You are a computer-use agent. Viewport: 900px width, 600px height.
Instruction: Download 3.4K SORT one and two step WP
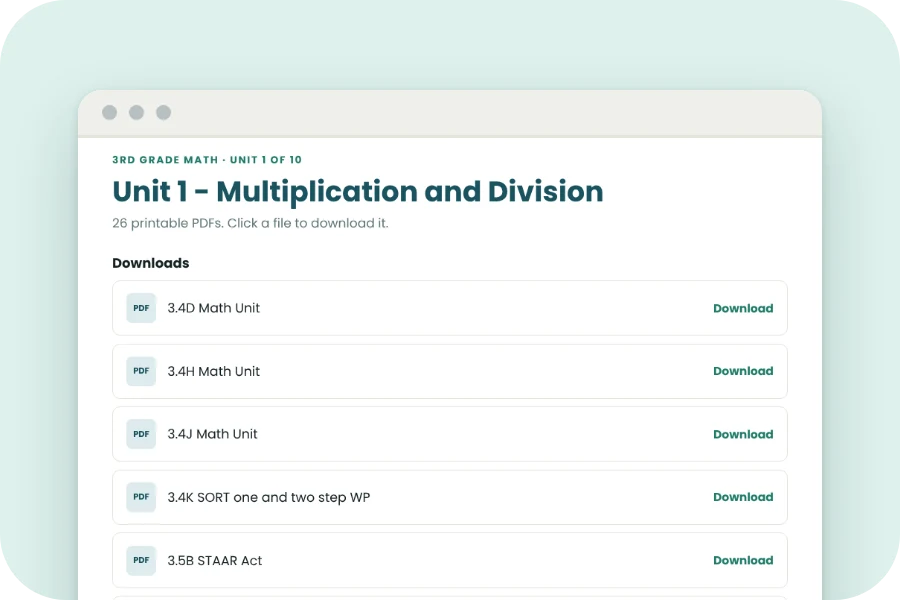click(743, 497)
